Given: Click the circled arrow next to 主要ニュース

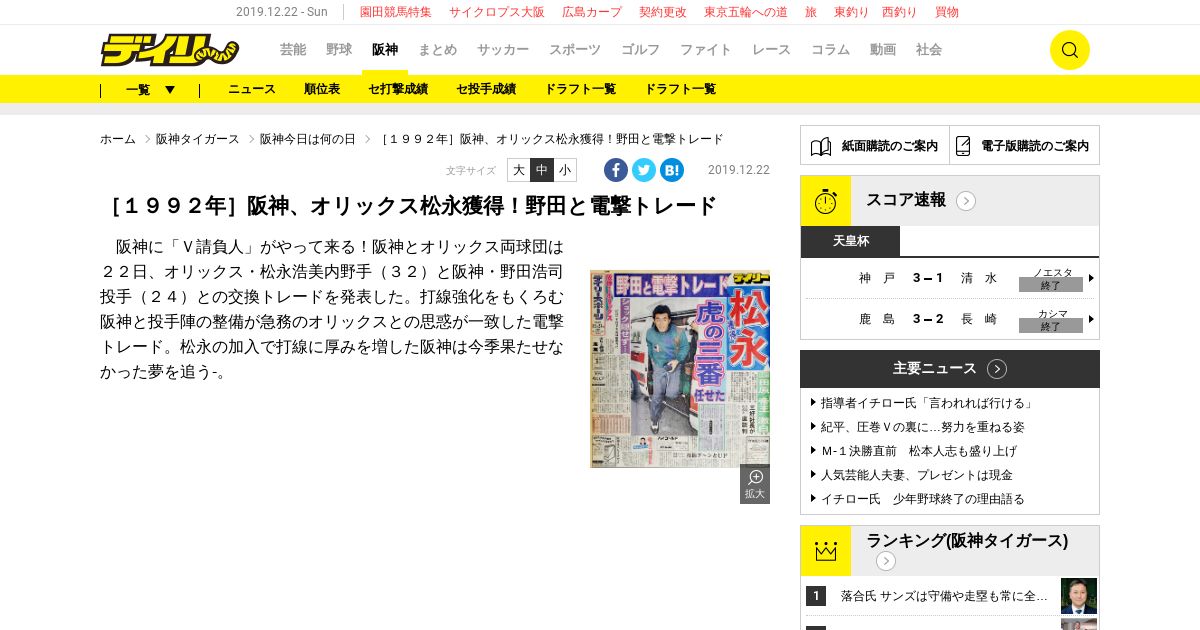Looking at the screenshot, I should (997, 369).
